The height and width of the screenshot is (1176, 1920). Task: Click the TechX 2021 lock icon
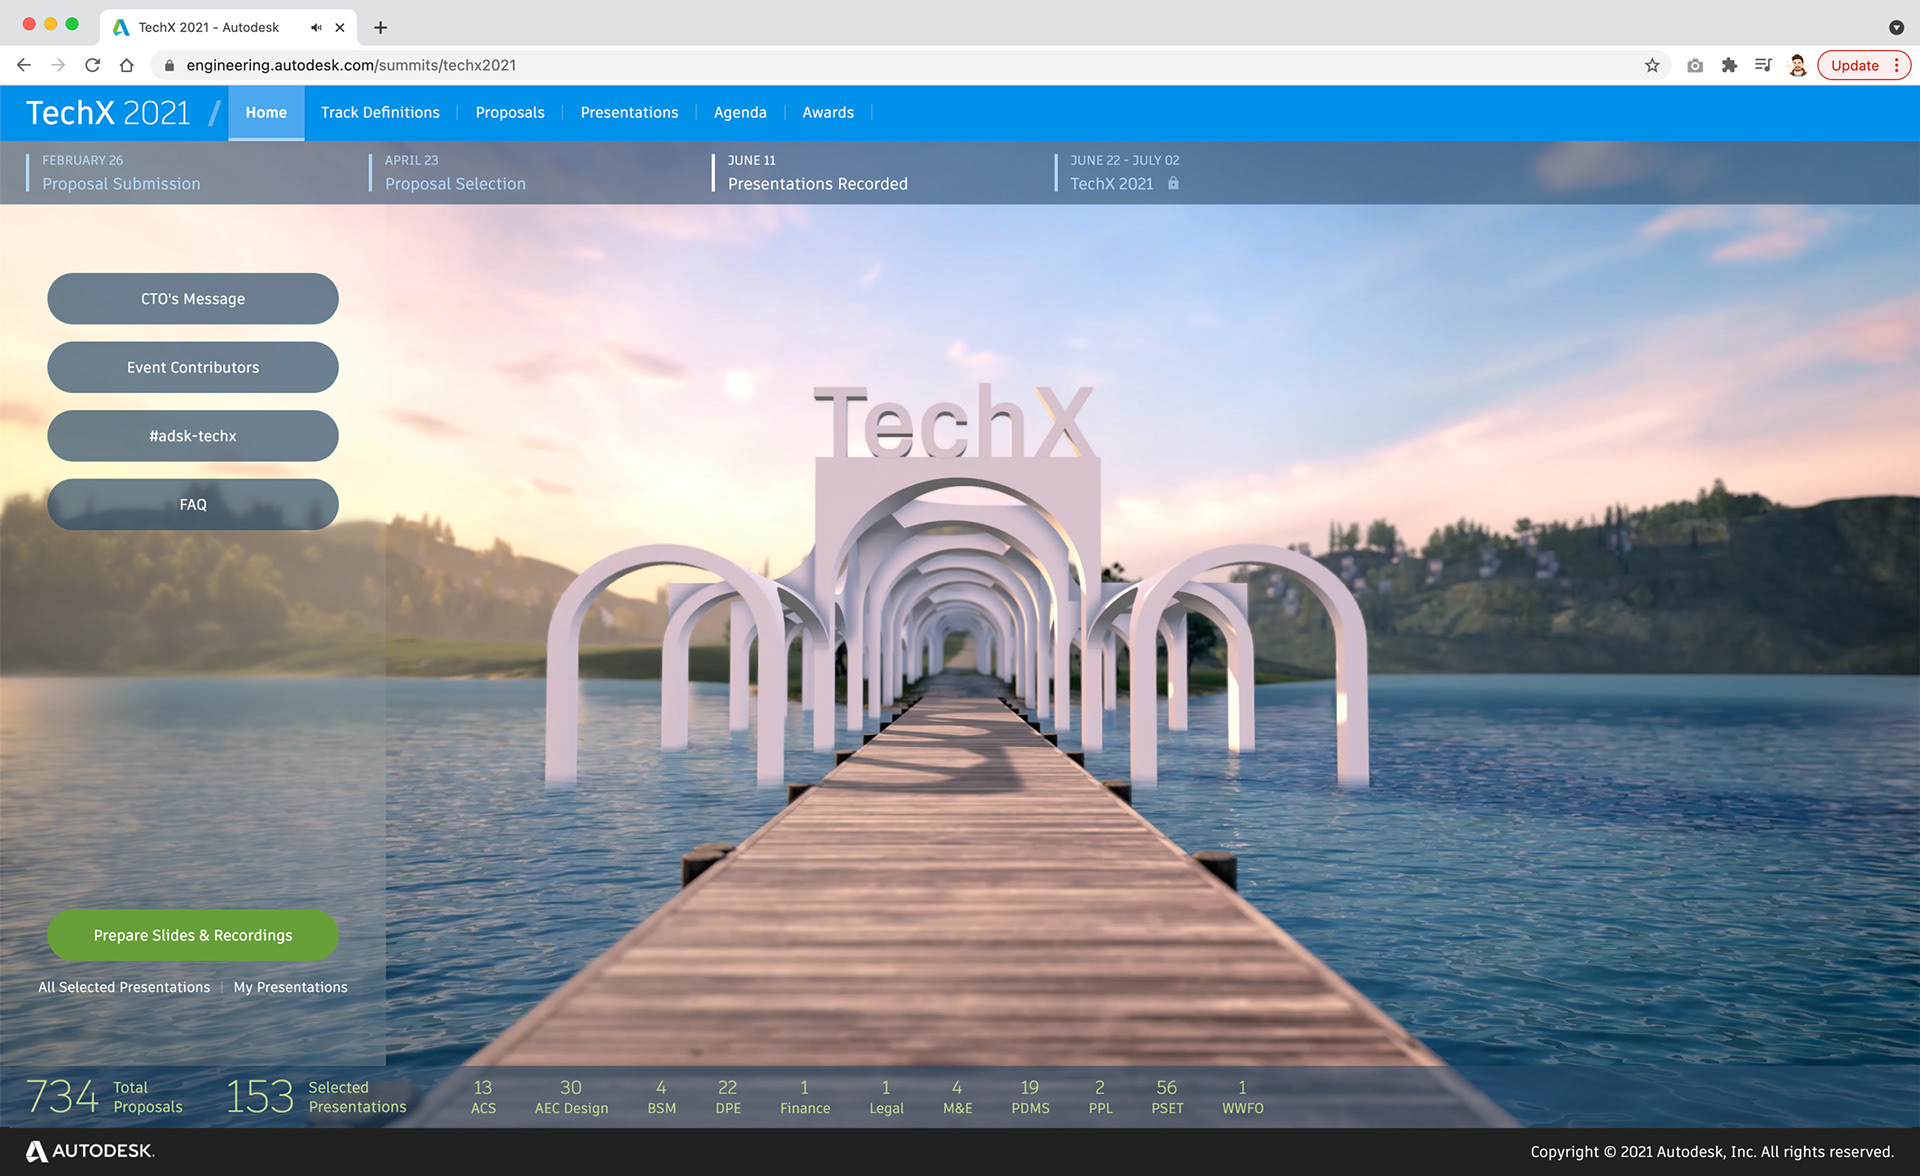pyautogui.click(x=1173, y=183)
